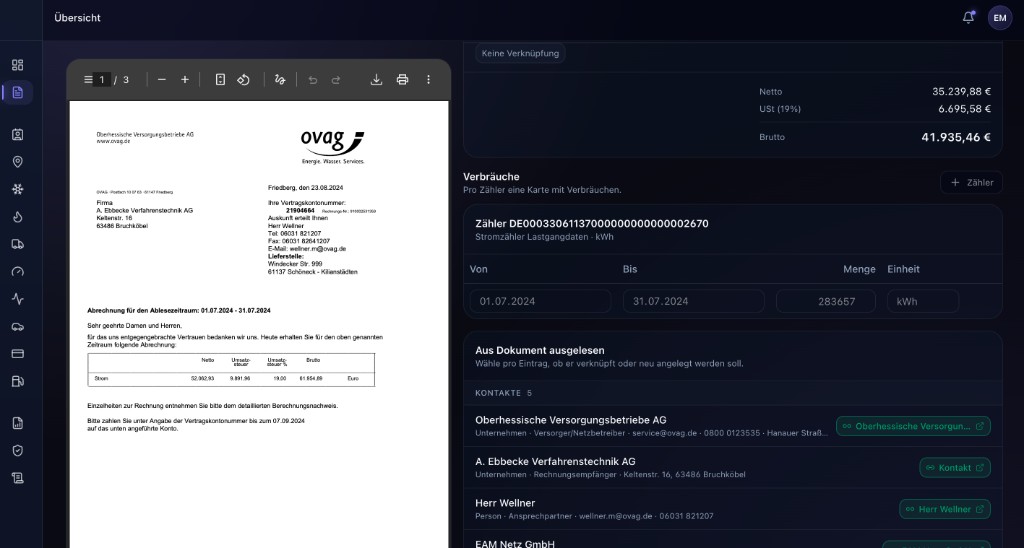Open the gauge meter icon in sidebar
The height and width of the screenshot is (548, 1024).
[x=18, y=272]
